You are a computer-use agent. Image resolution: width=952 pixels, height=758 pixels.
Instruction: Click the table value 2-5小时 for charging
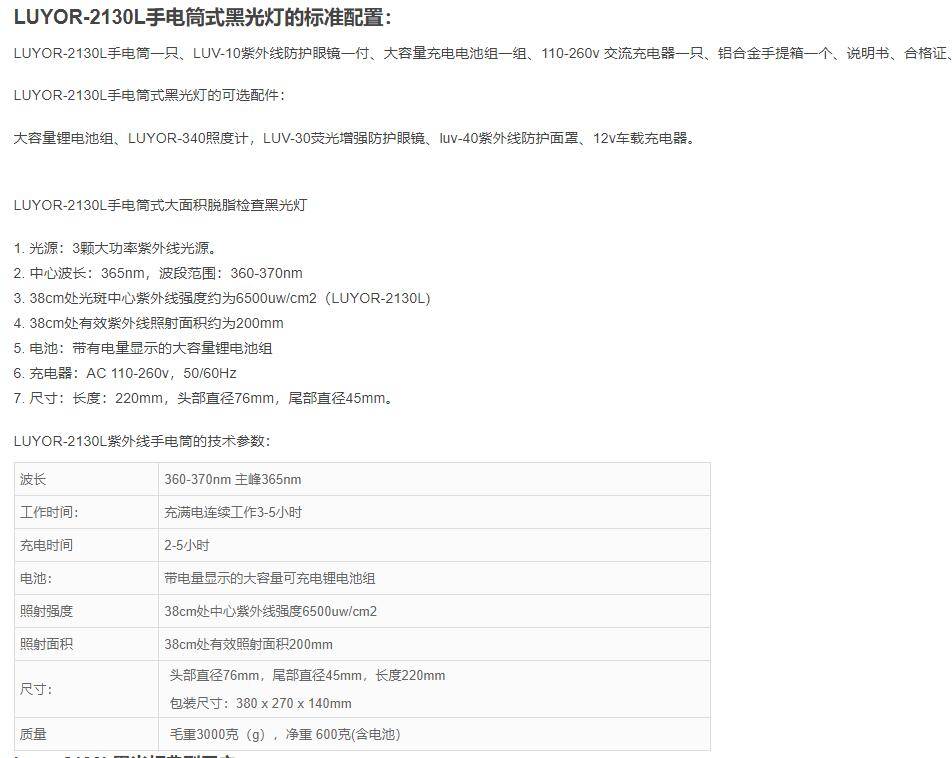[x=187, y=545]
